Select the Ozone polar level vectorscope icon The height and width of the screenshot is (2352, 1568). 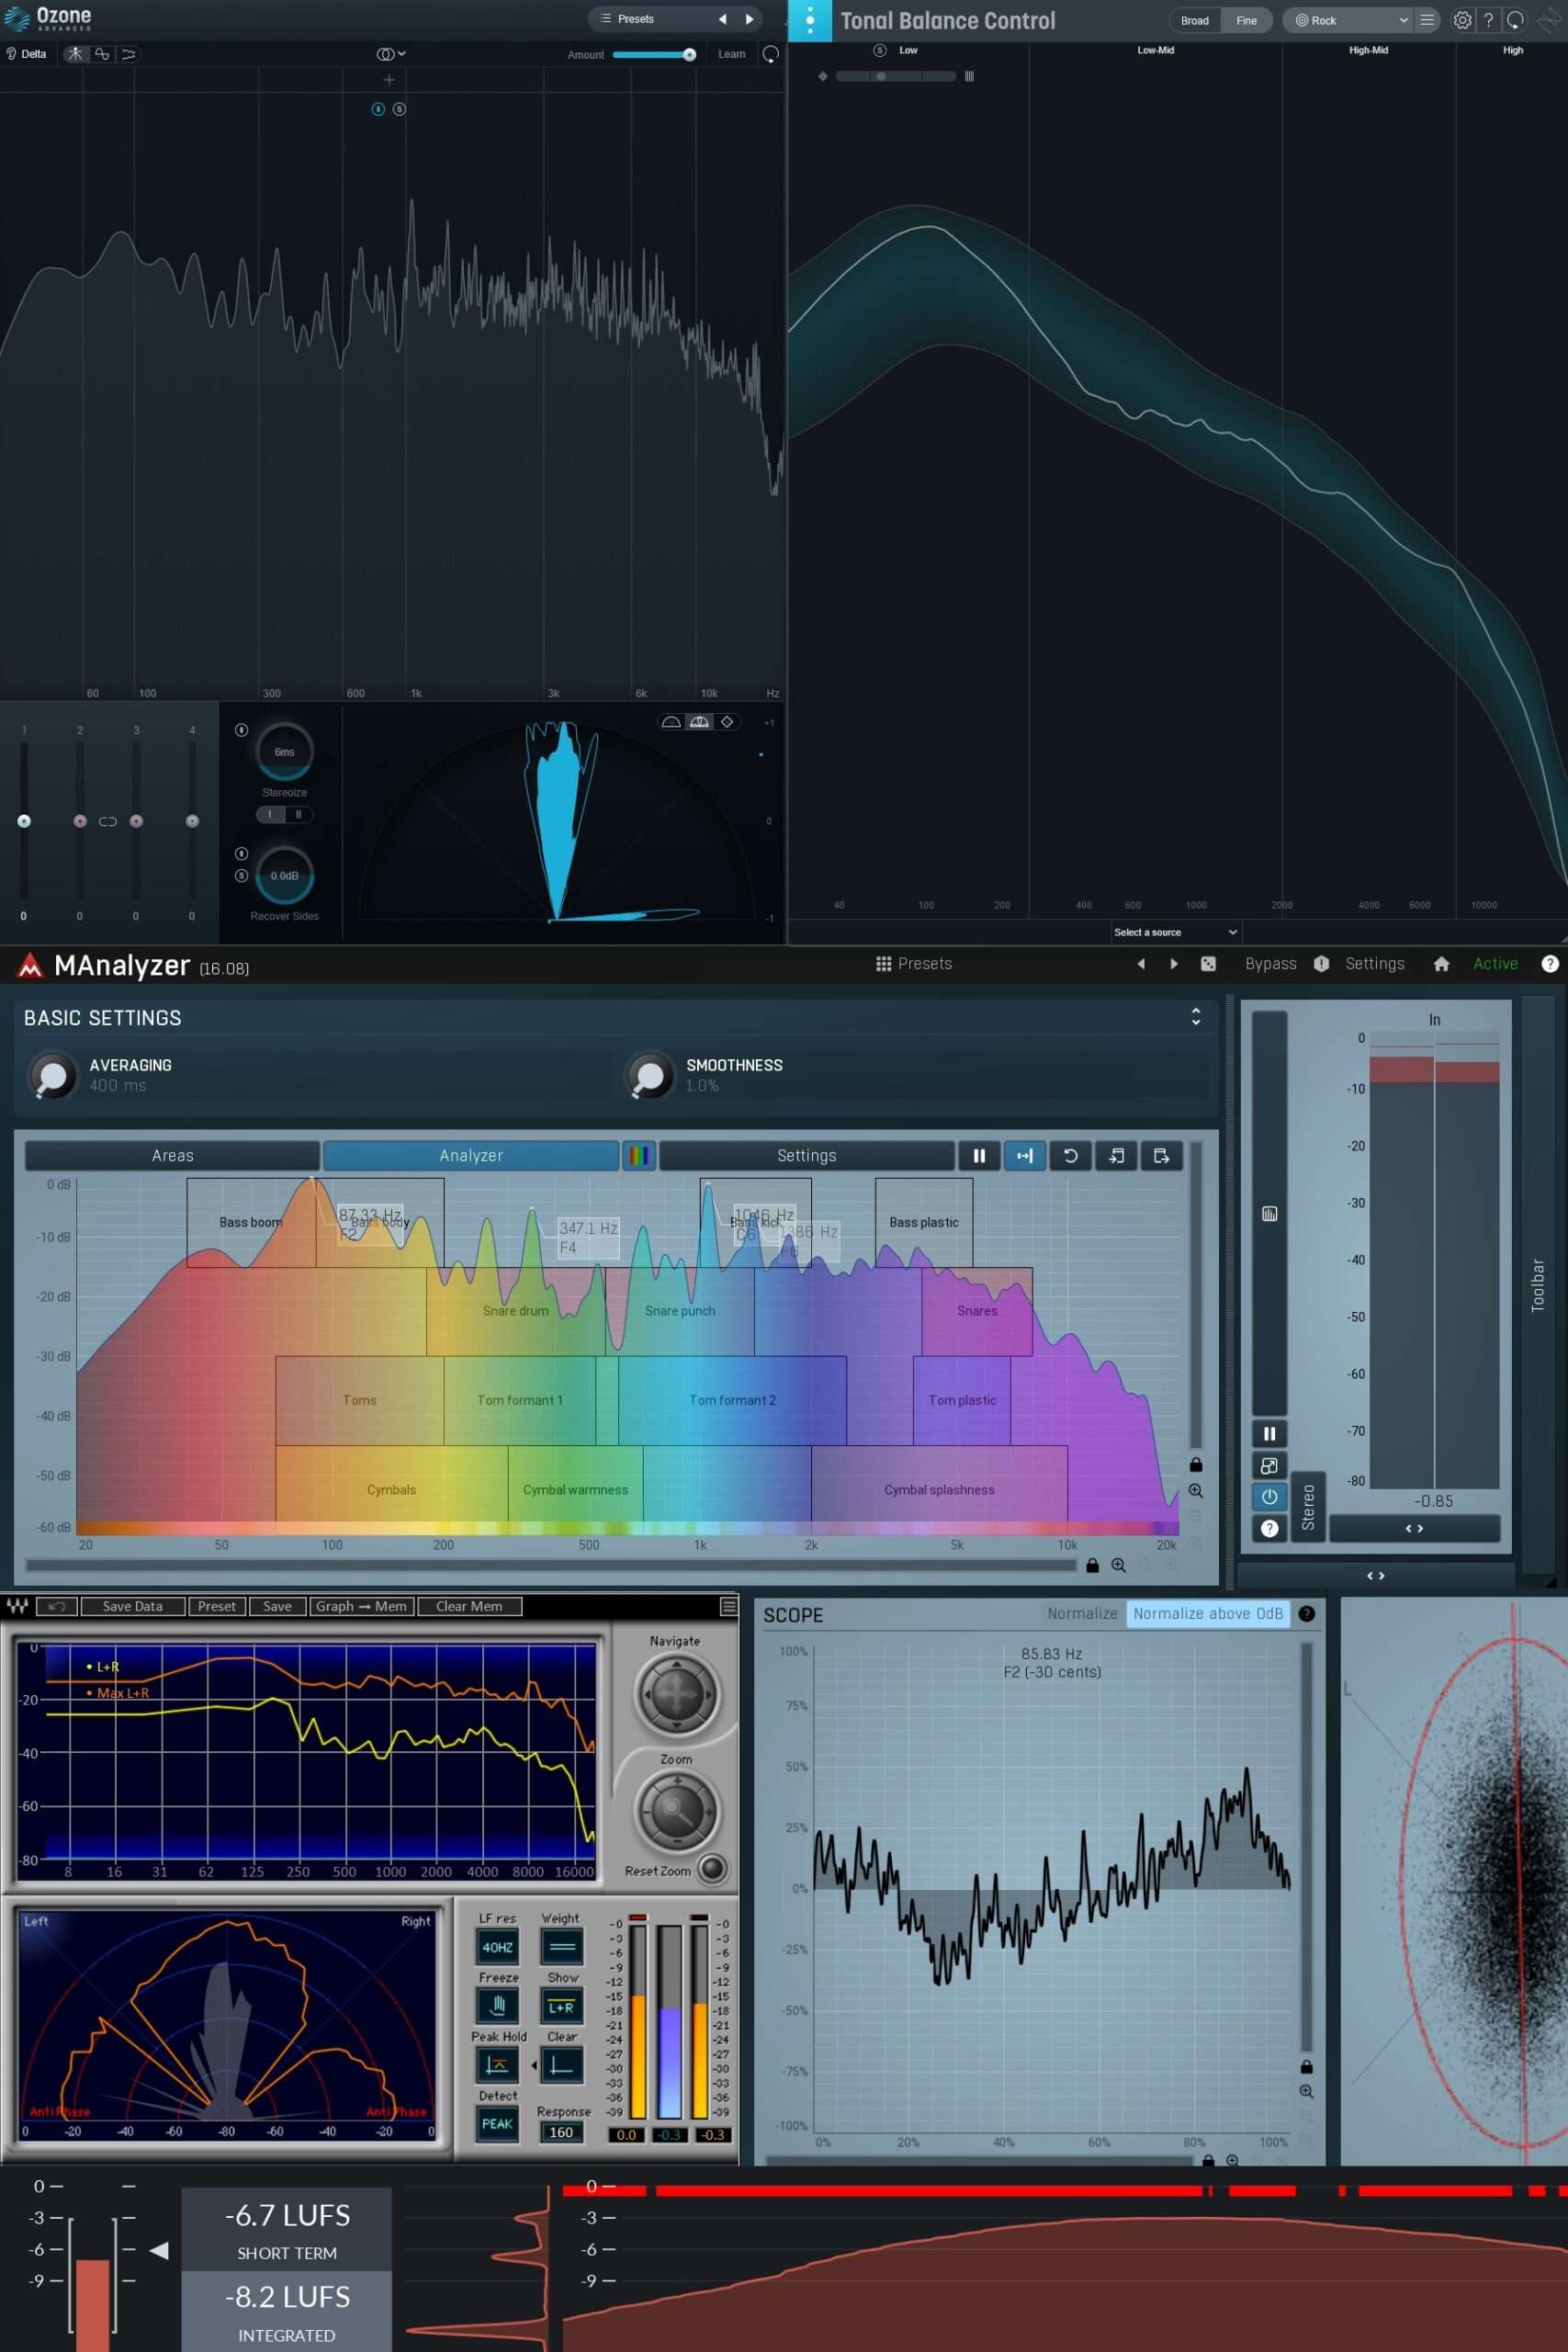[699, 722]
